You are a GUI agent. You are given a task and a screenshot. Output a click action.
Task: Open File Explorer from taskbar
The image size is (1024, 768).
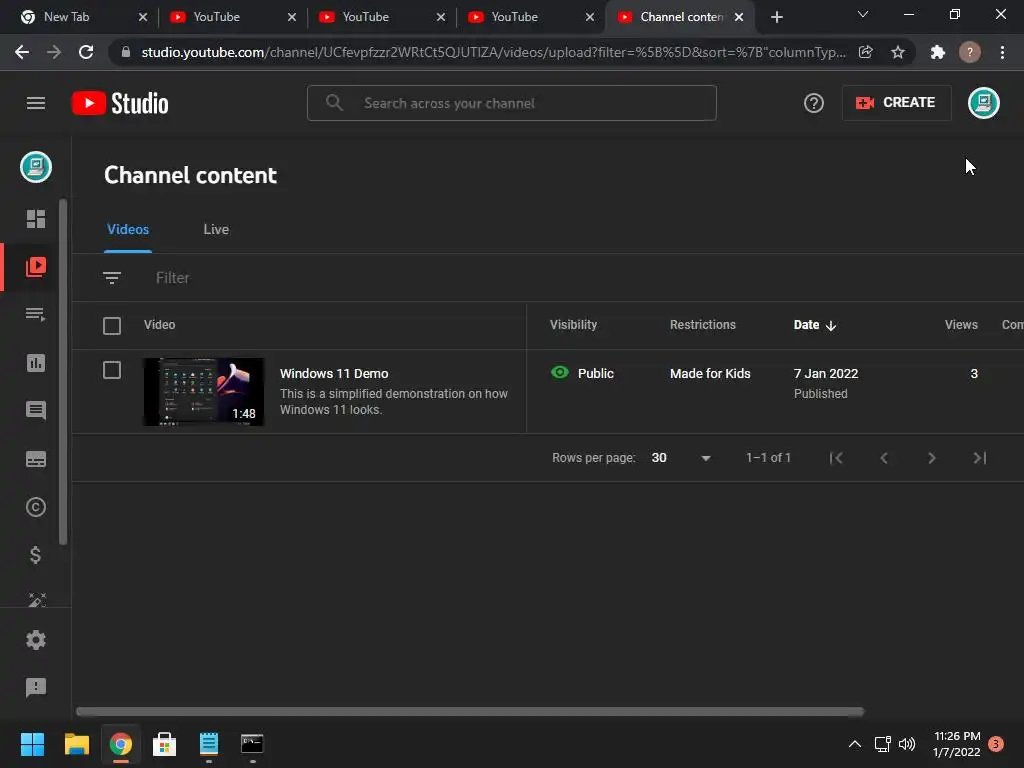pyautogui.click(x=76, y=744)
